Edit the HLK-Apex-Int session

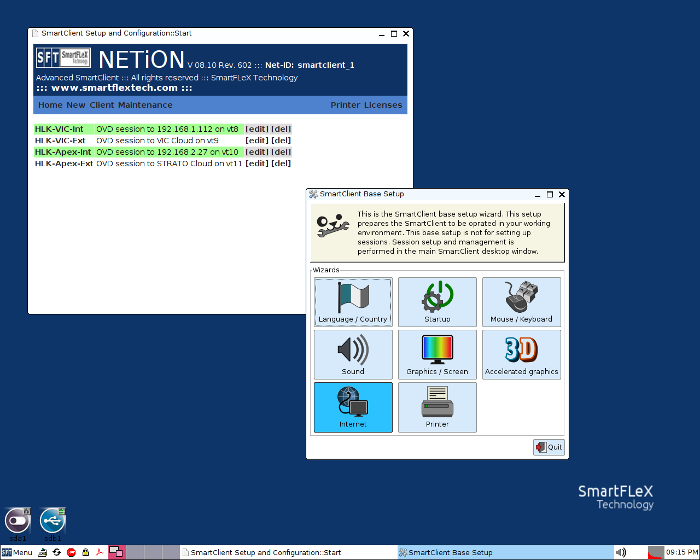(x=257, y=152)
